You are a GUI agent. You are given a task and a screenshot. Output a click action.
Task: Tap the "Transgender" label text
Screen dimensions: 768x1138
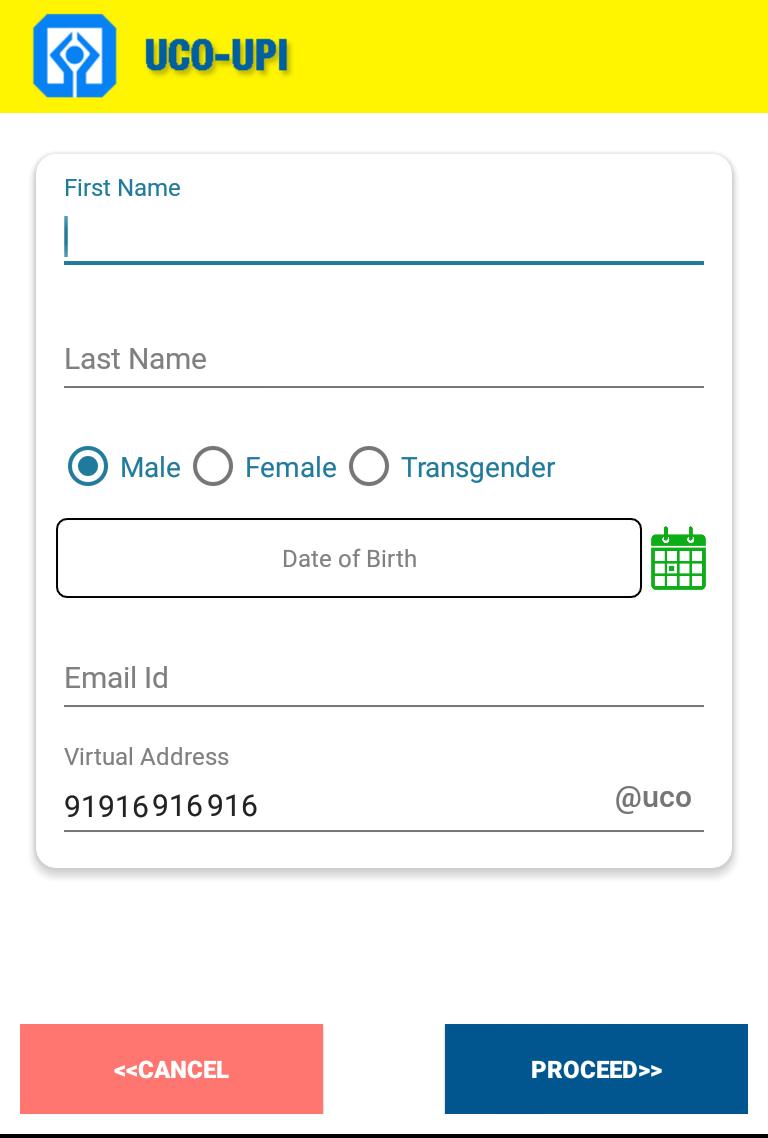[478, 467]
